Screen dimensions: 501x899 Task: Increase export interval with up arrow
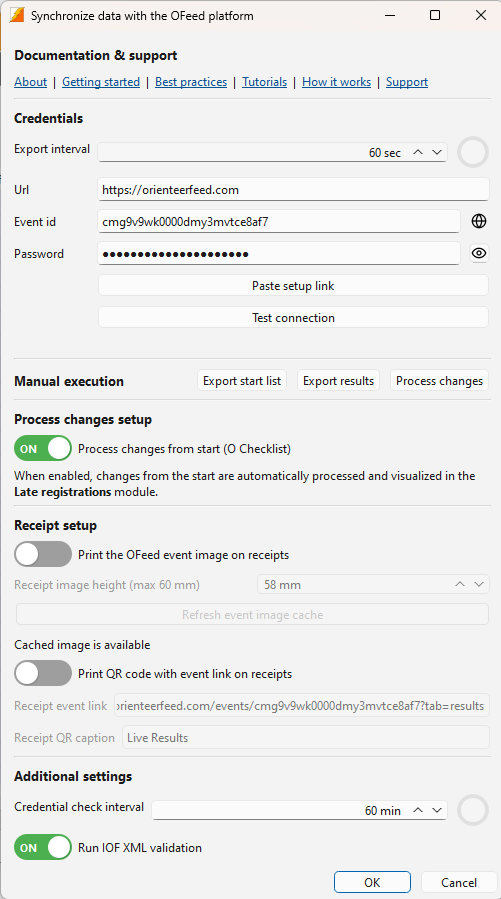[x=418, y=153]
